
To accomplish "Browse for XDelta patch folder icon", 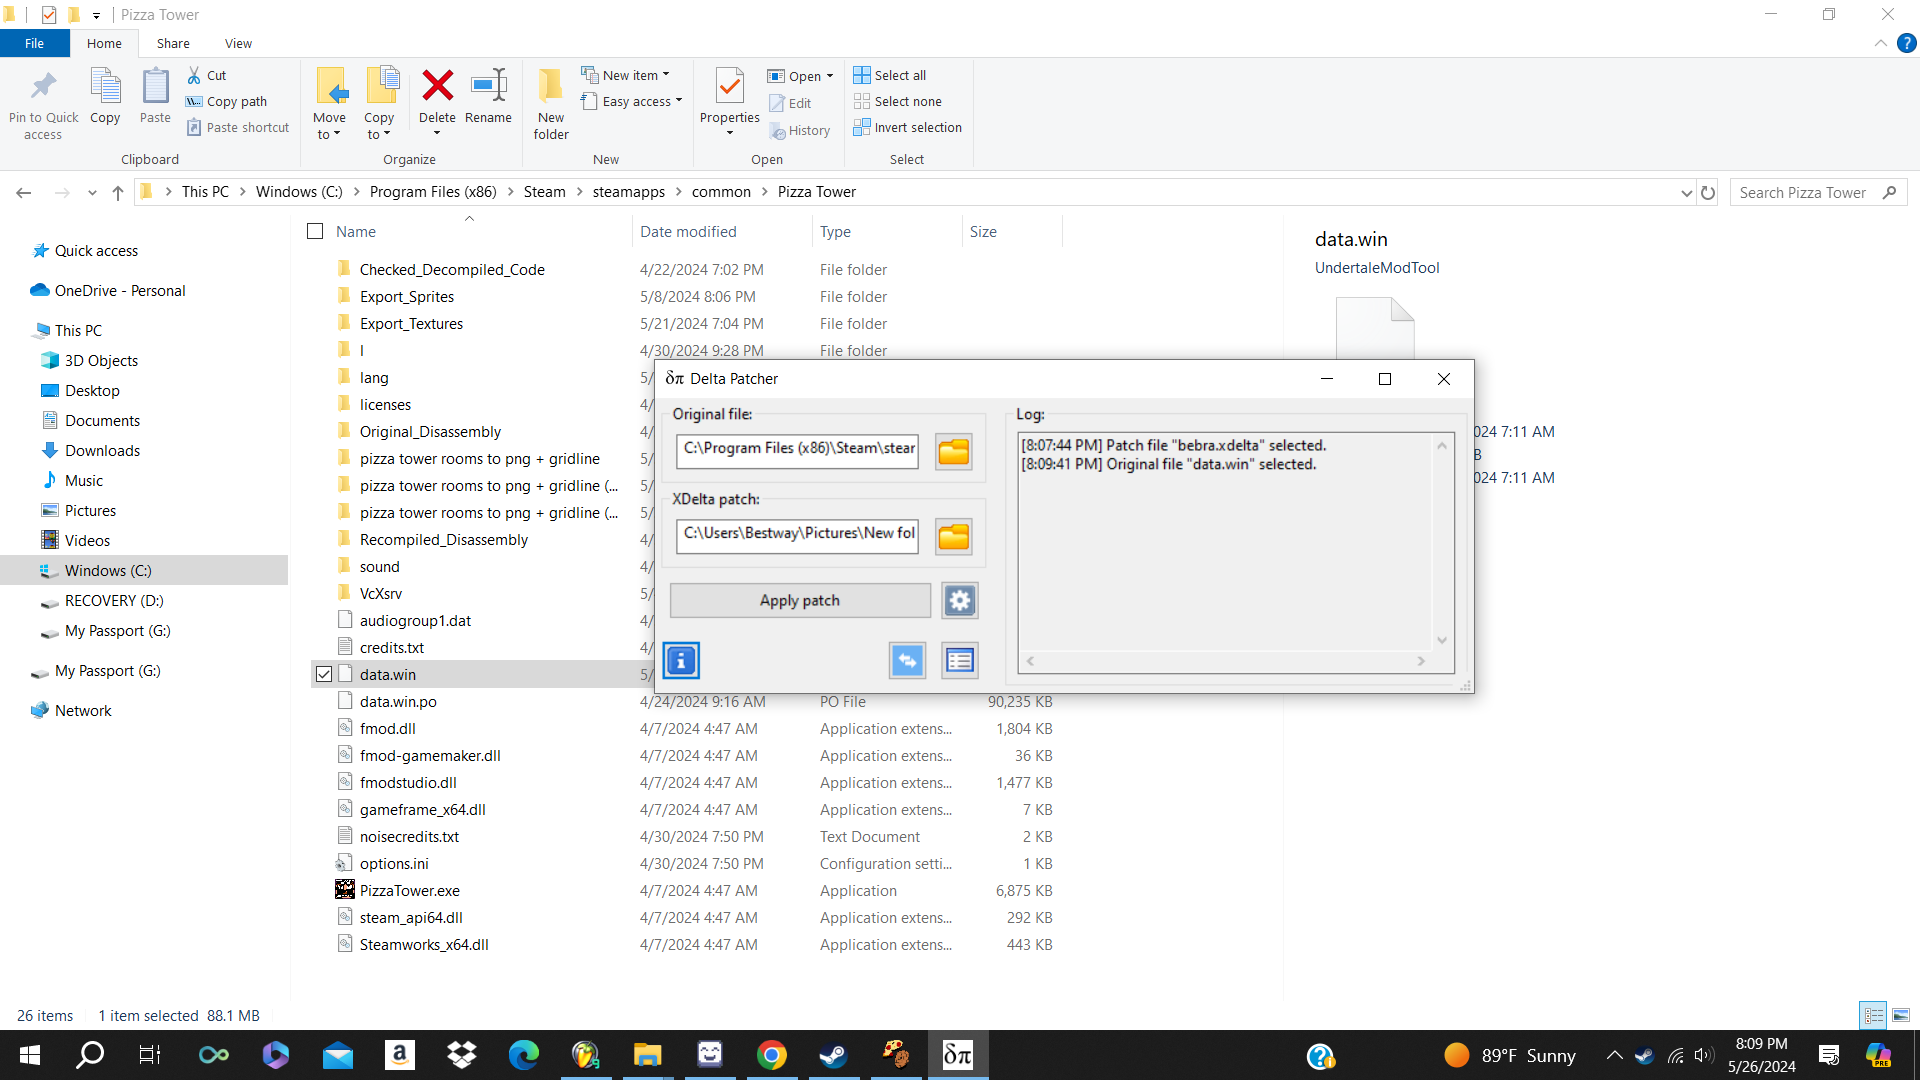I will (953, 536).
